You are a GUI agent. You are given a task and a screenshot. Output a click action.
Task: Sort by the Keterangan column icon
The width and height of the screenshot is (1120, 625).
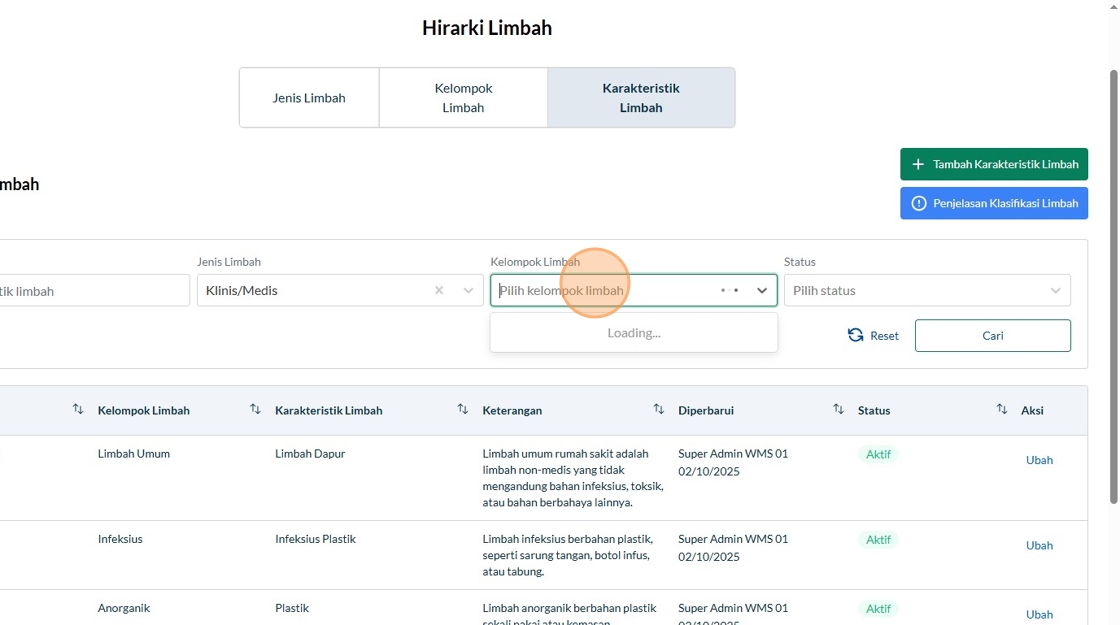659,409
